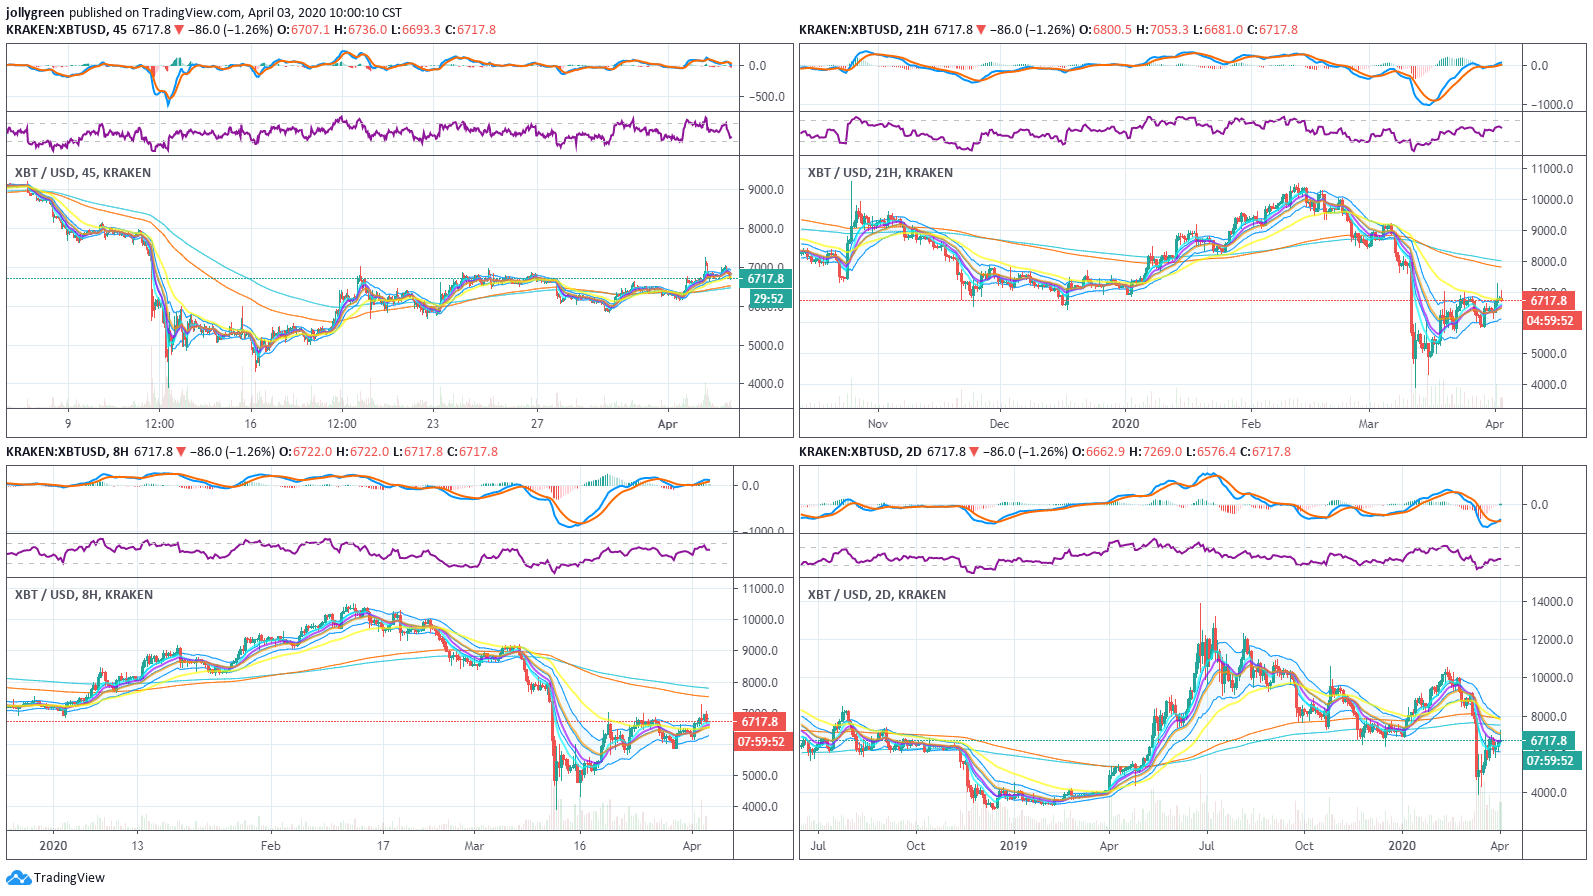Image resolution: width=1593 pixels, height=896 pixels.
Task: Click the red down arrow in the 21H chart header
Action: click(x=981, y=30)
